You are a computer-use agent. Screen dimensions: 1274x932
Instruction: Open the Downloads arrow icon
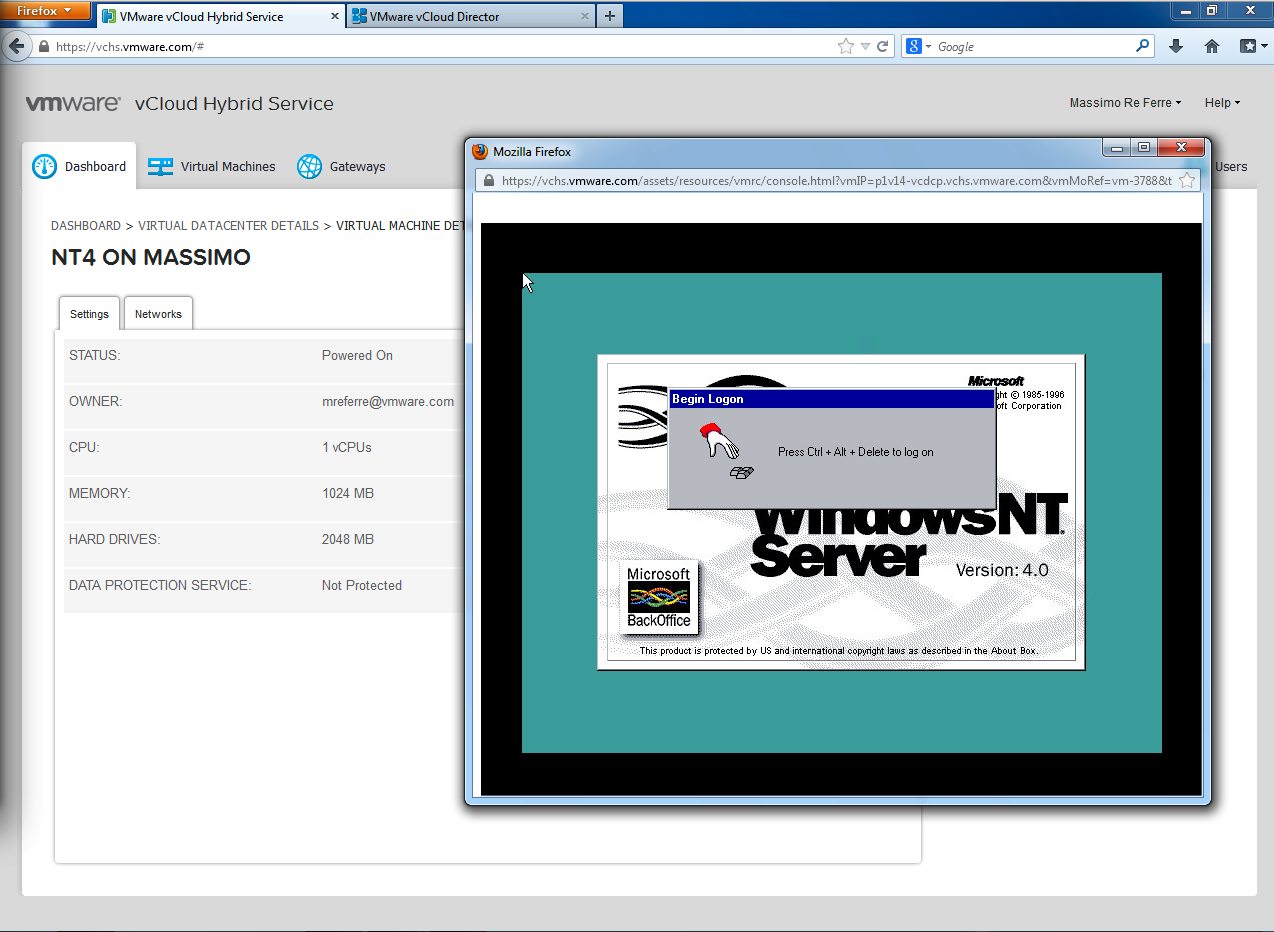coord(1176,46)
